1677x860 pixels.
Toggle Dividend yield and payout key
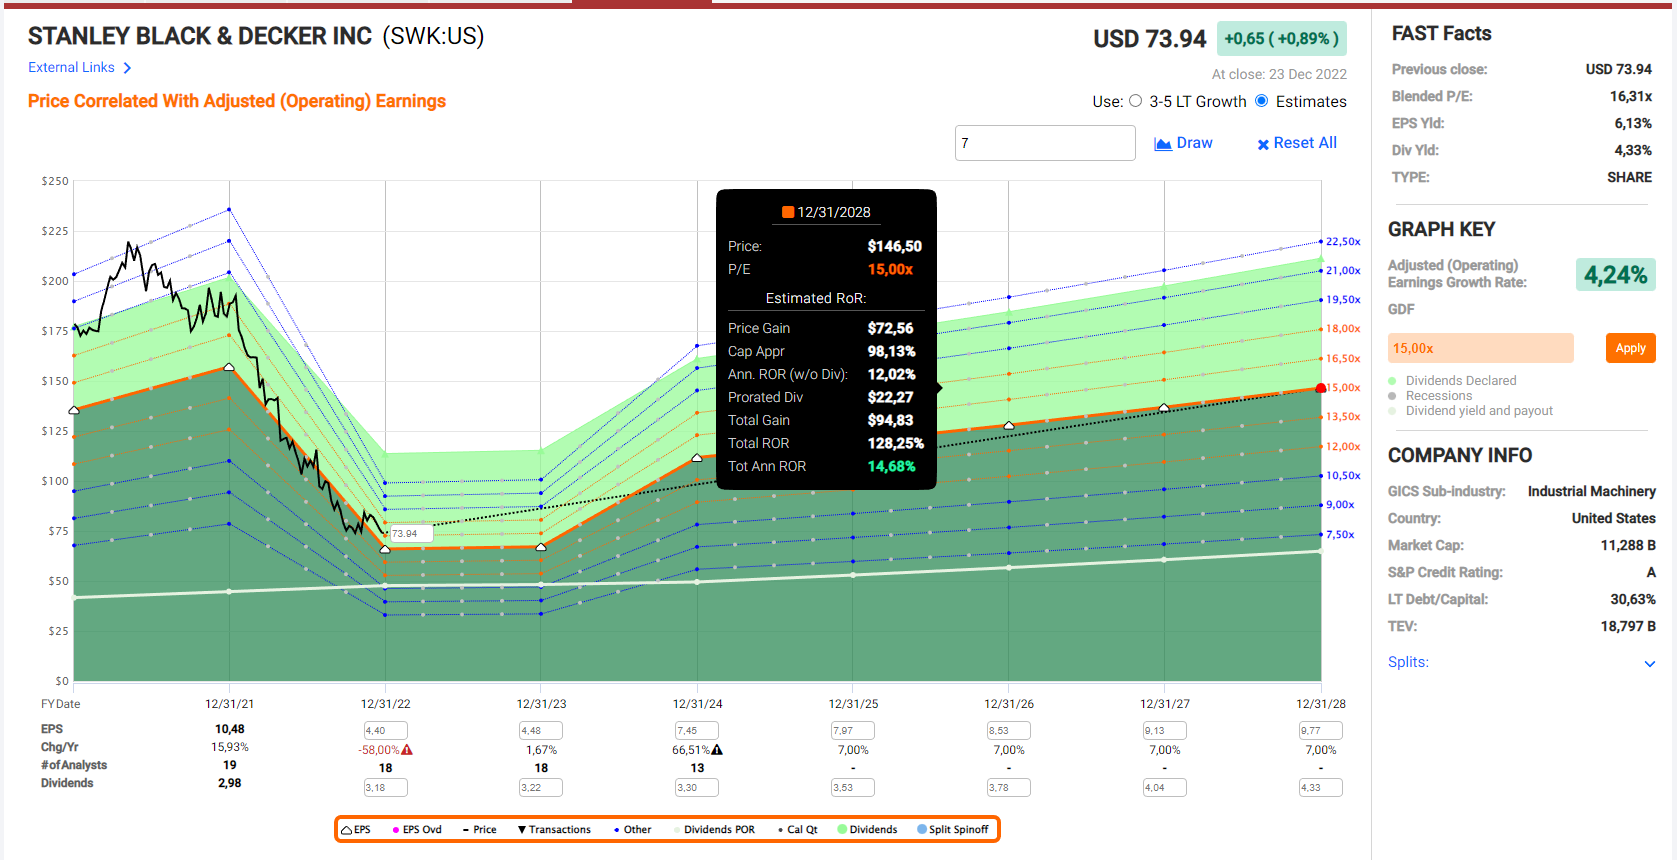pyautogui.click(x=1392, y=411)
